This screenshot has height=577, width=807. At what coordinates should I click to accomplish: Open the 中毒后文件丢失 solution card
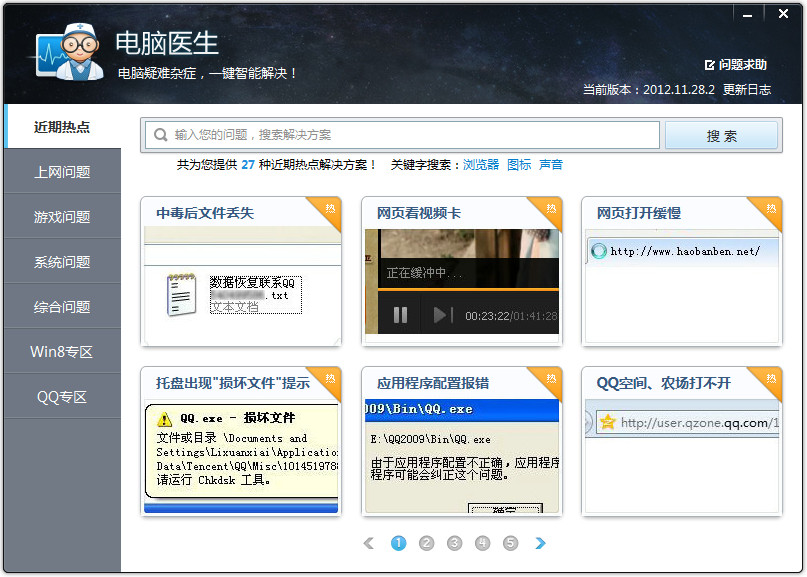click(240, 271)
